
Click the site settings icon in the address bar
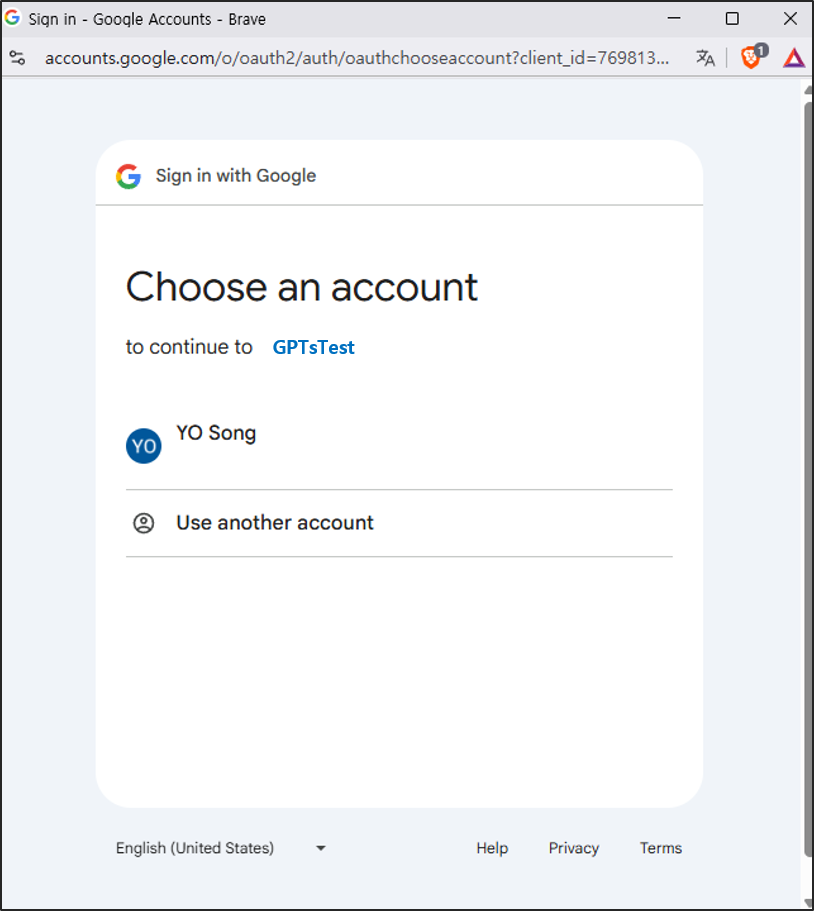click(x=17, y=58)
